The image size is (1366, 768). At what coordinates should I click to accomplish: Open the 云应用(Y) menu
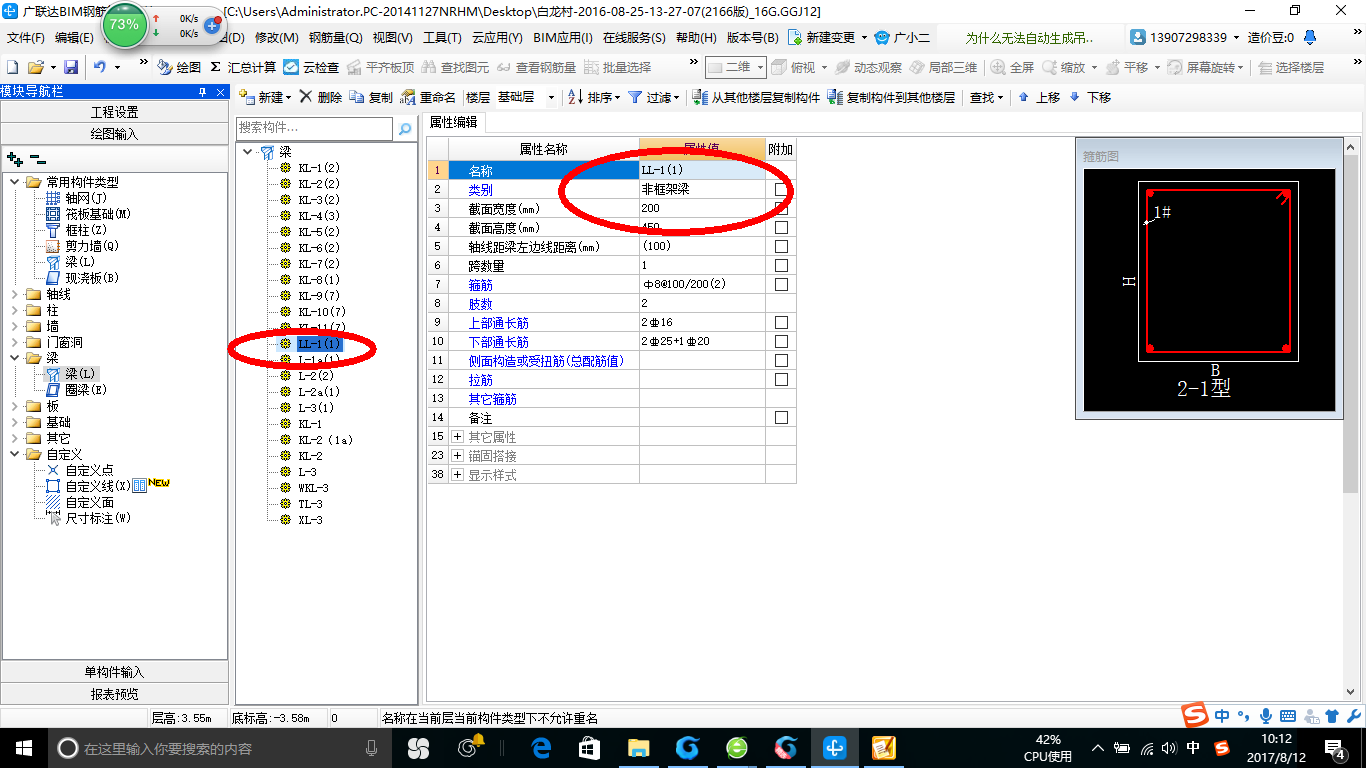497,37
